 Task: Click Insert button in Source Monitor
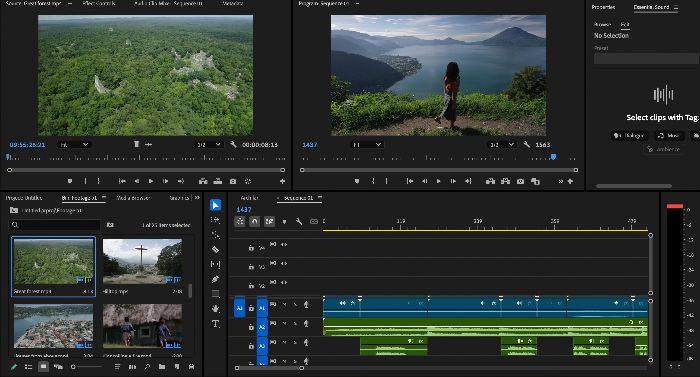203,181
